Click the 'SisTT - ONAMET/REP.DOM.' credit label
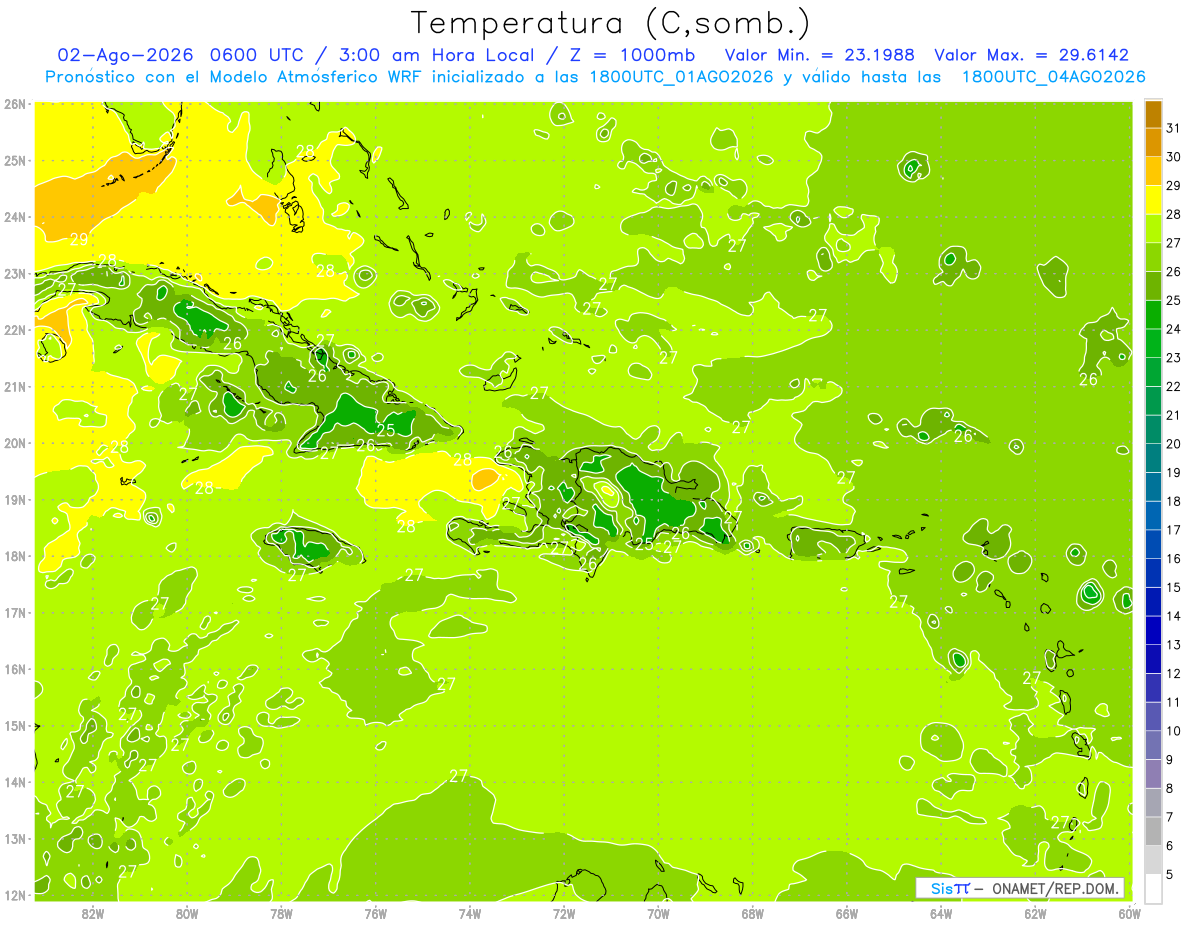The height and width of the screenshot is (927, 1200). click(1019, 888)
